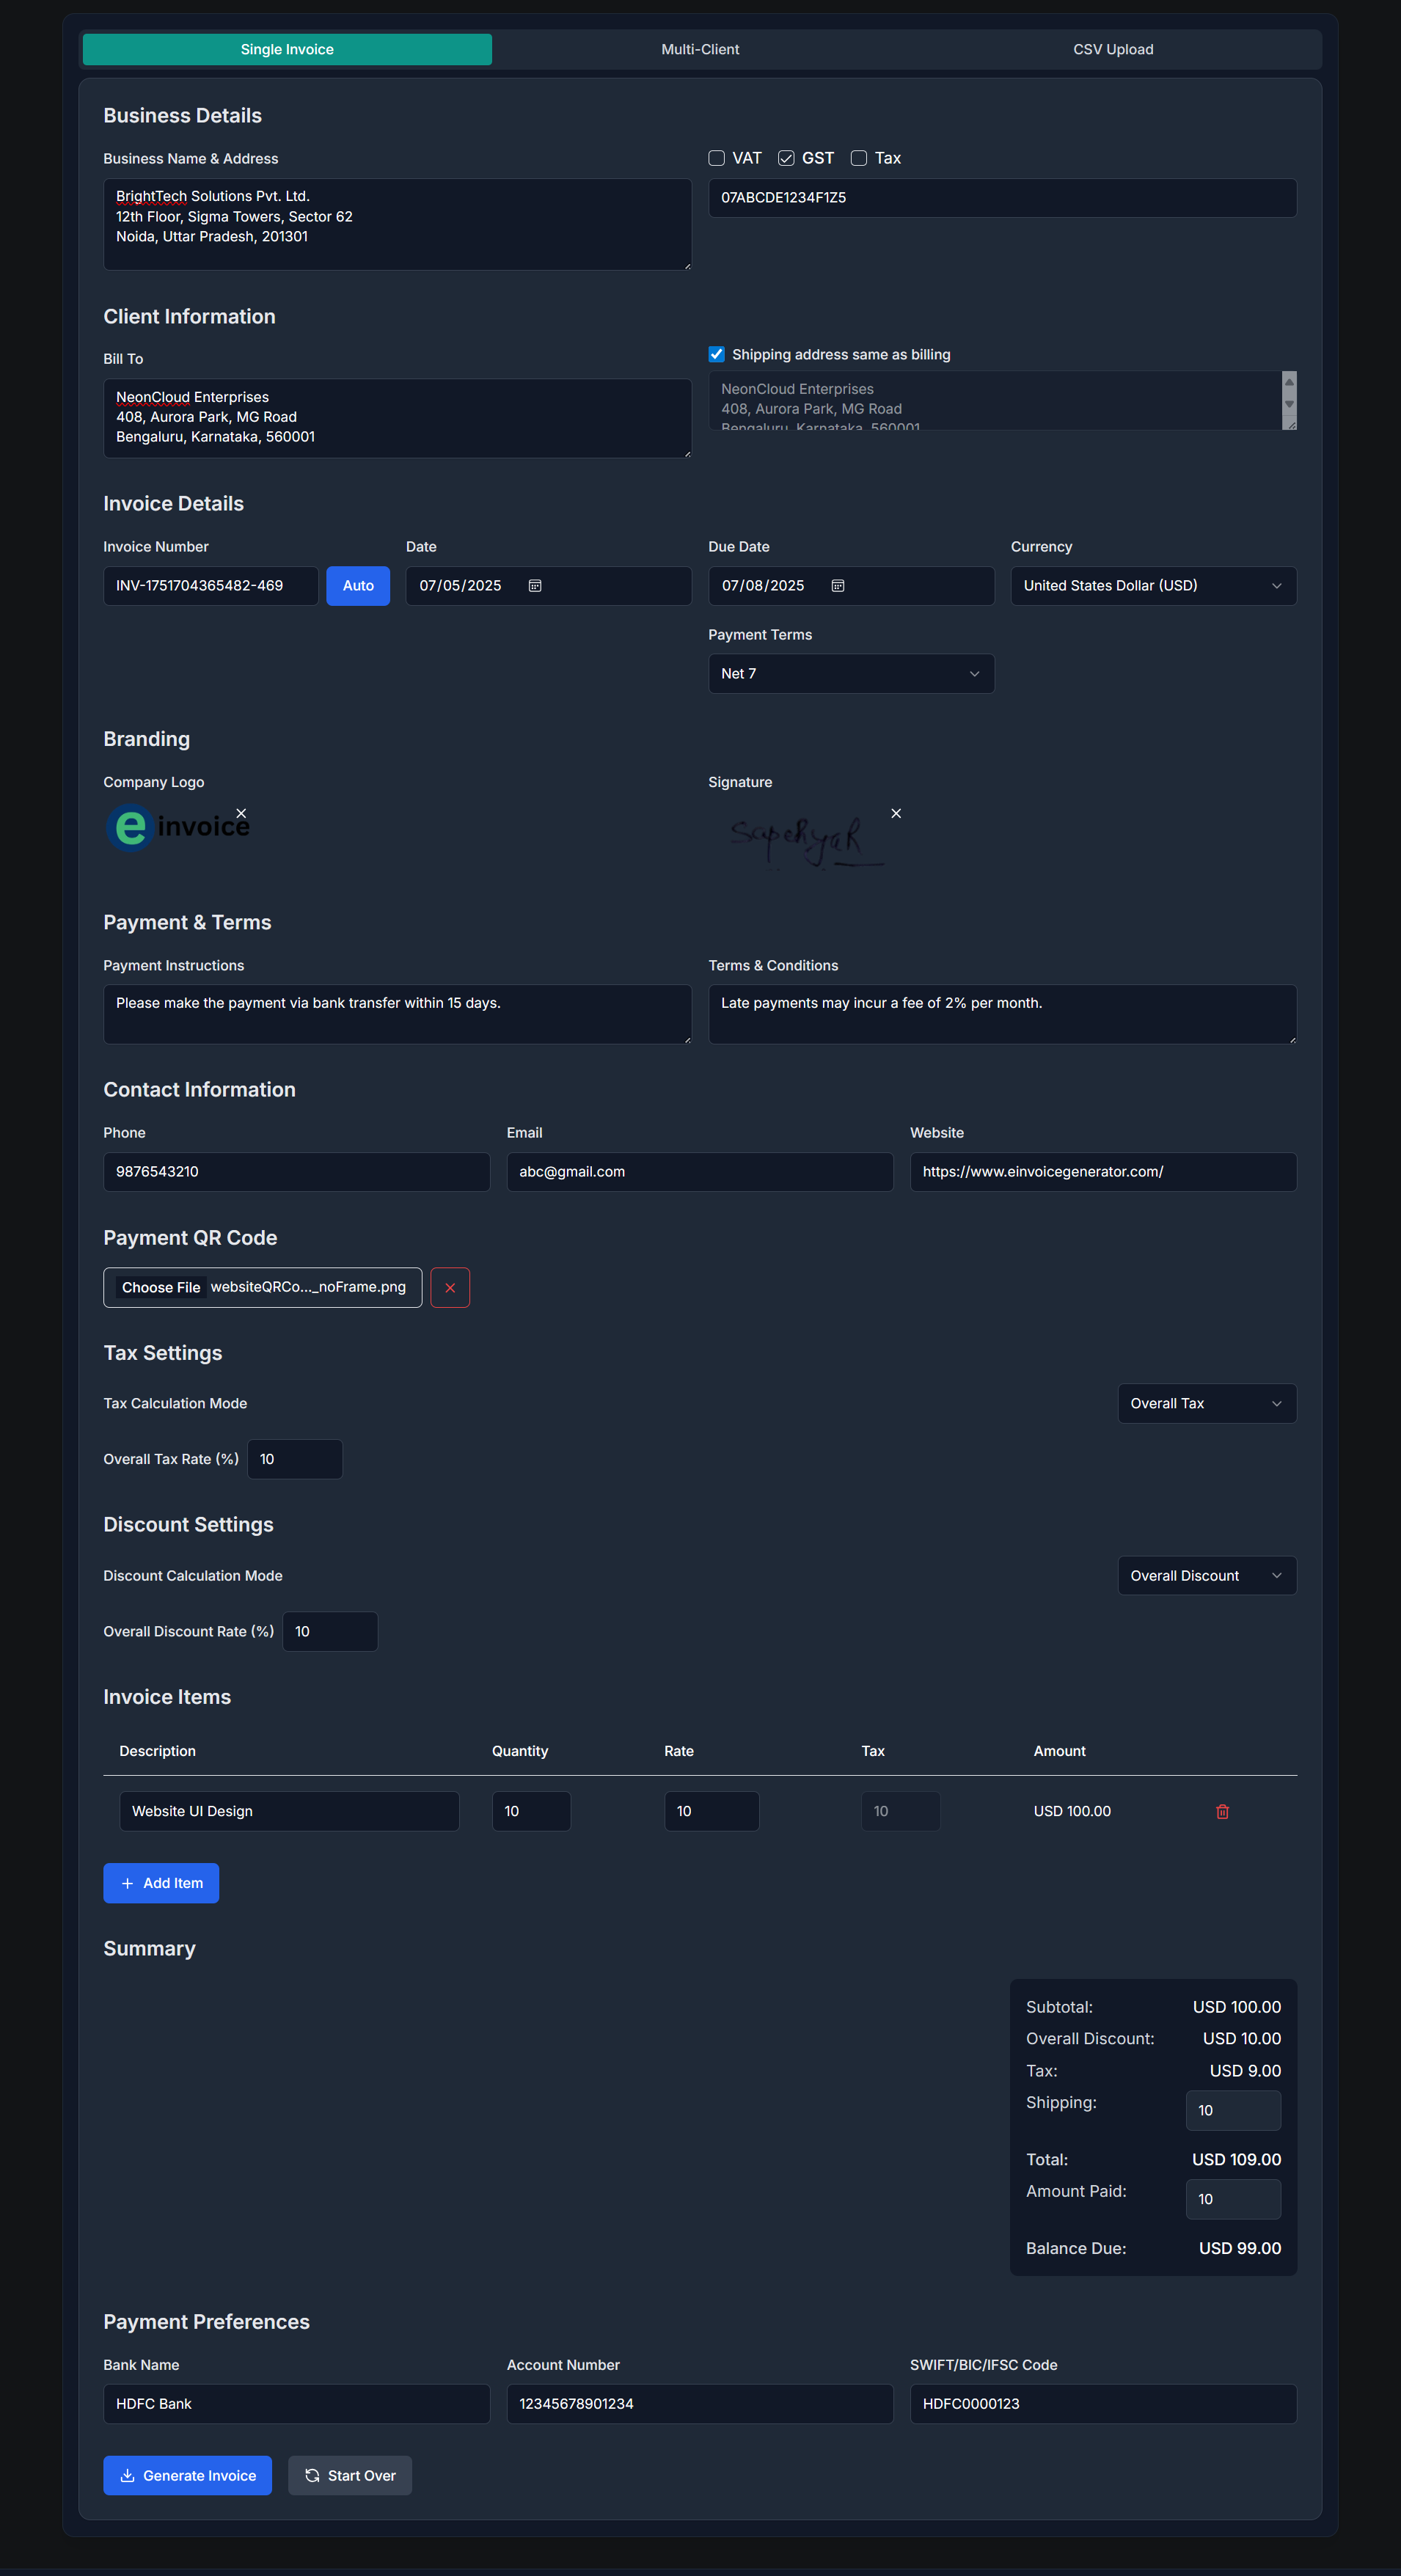
Task: Delete the uploaded signature via its X icon
Action: [x=895, y=813]
